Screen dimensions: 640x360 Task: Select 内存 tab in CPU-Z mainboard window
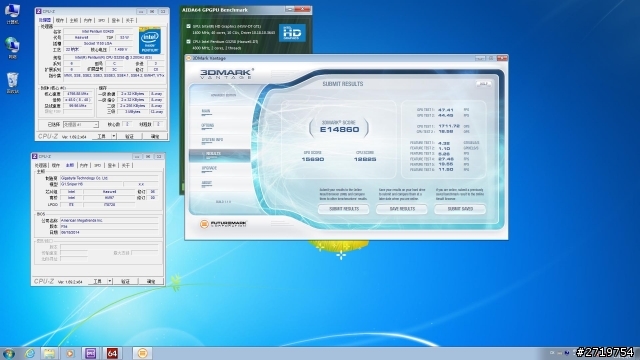coord(84,165)
